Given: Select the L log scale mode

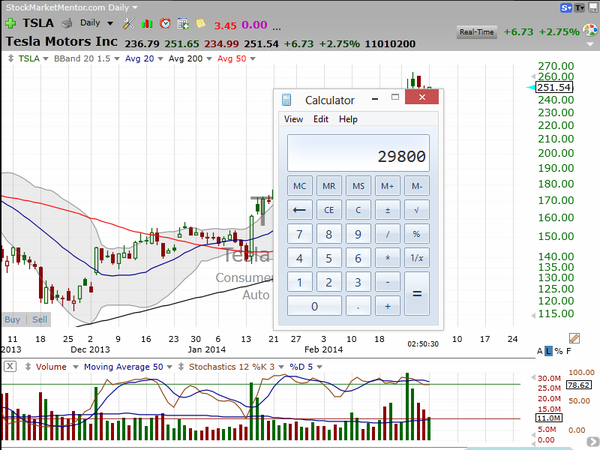Looking at the screenshot, I should click(x=549, y=351).
